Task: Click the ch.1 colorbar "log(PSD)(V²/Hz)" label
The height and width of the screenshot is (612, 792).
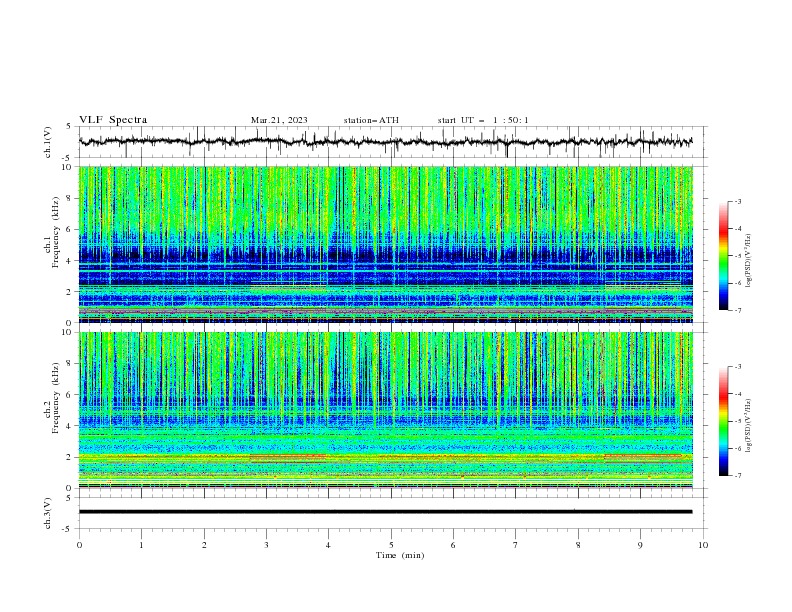Action: coord(749,261)
